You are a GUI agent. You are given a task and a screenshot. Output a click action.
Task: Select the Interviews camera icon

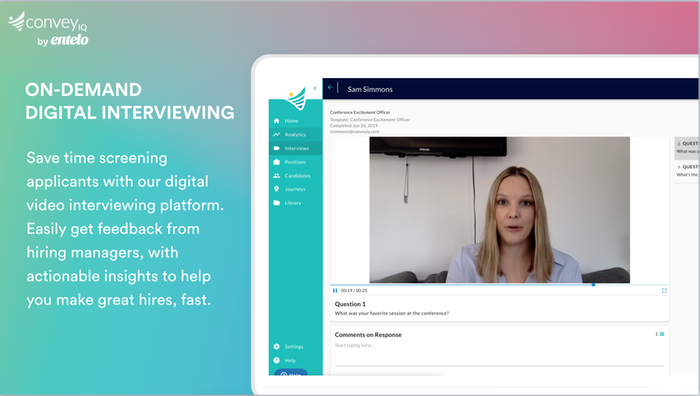(276, 148)
